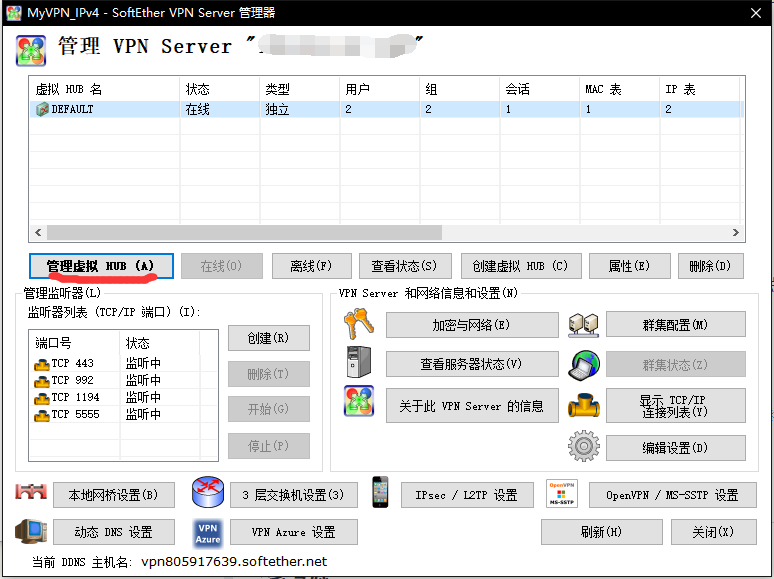774x579 pixels.
Task: Click the 在线(O) button
Action: tap(222, 266)
